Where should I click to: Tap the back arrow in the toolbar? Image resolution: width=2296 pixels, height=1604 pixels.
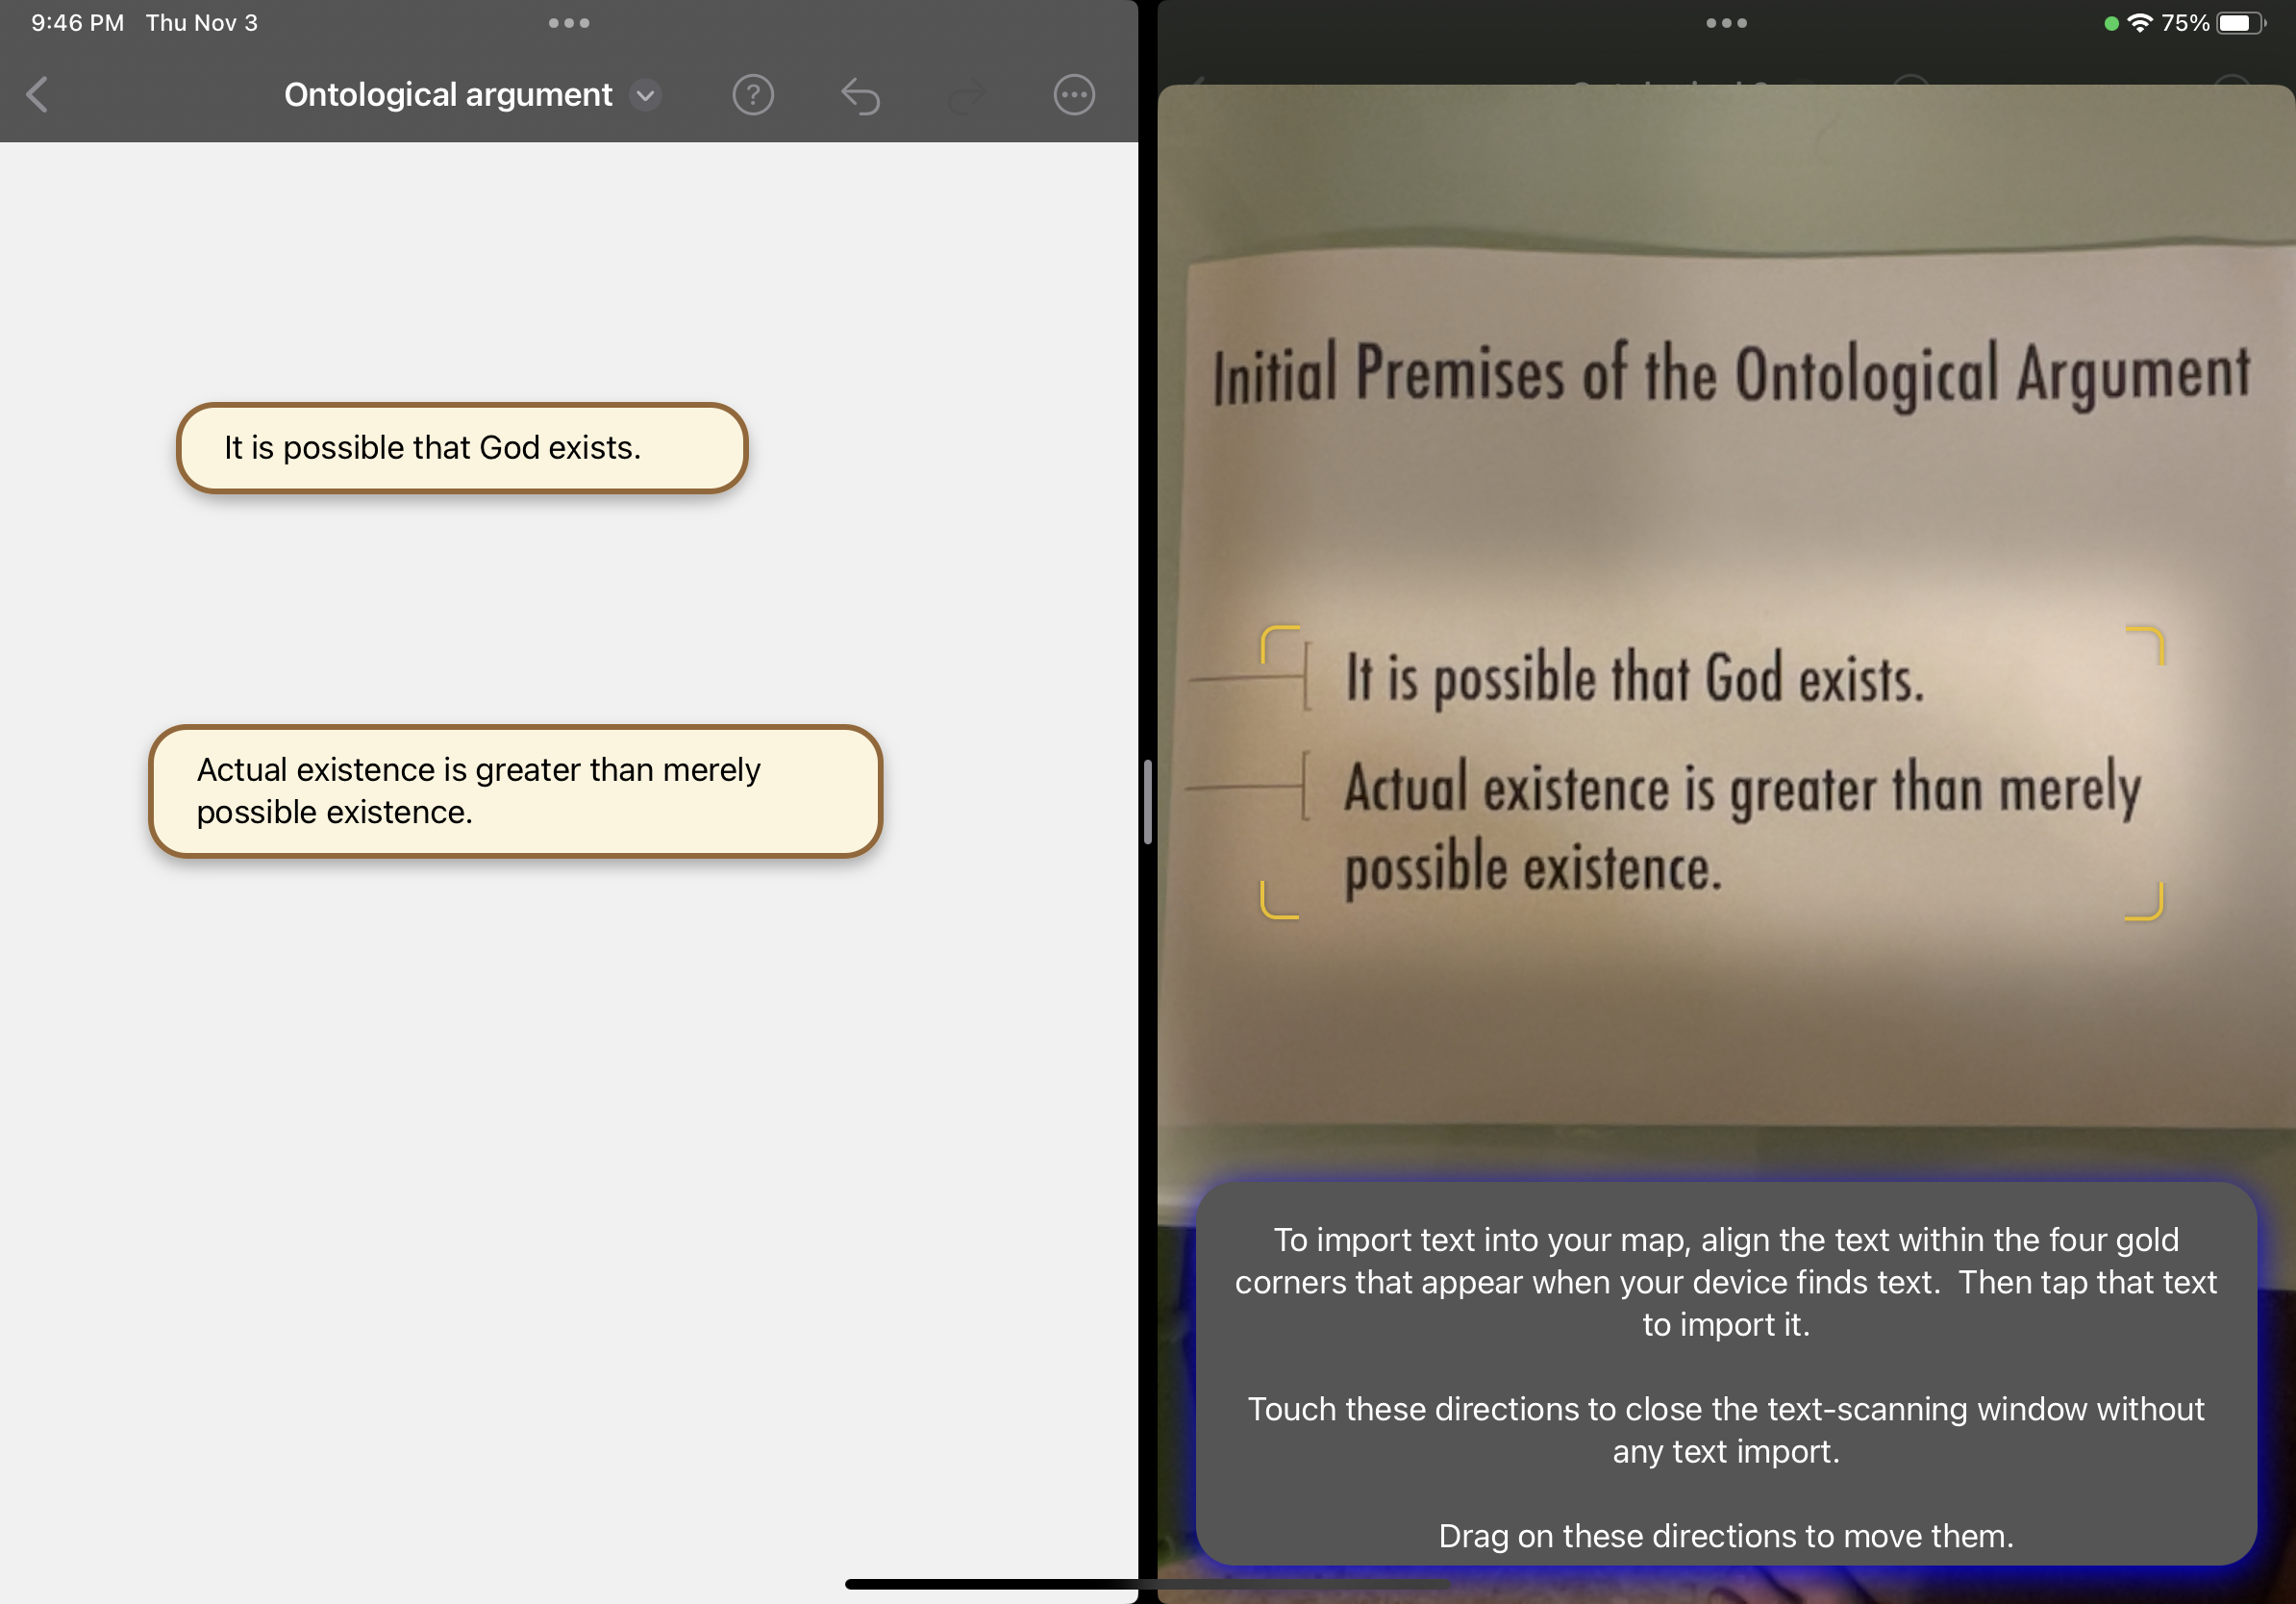(38, 95)
